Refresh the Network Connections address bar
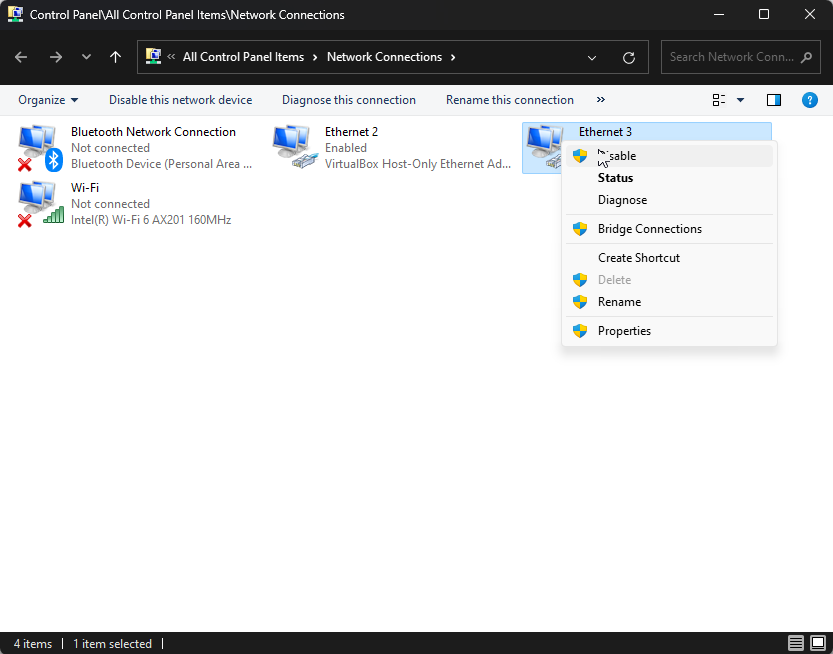Image resolution: width=833 pixels, height=654 pixels. 628,58
